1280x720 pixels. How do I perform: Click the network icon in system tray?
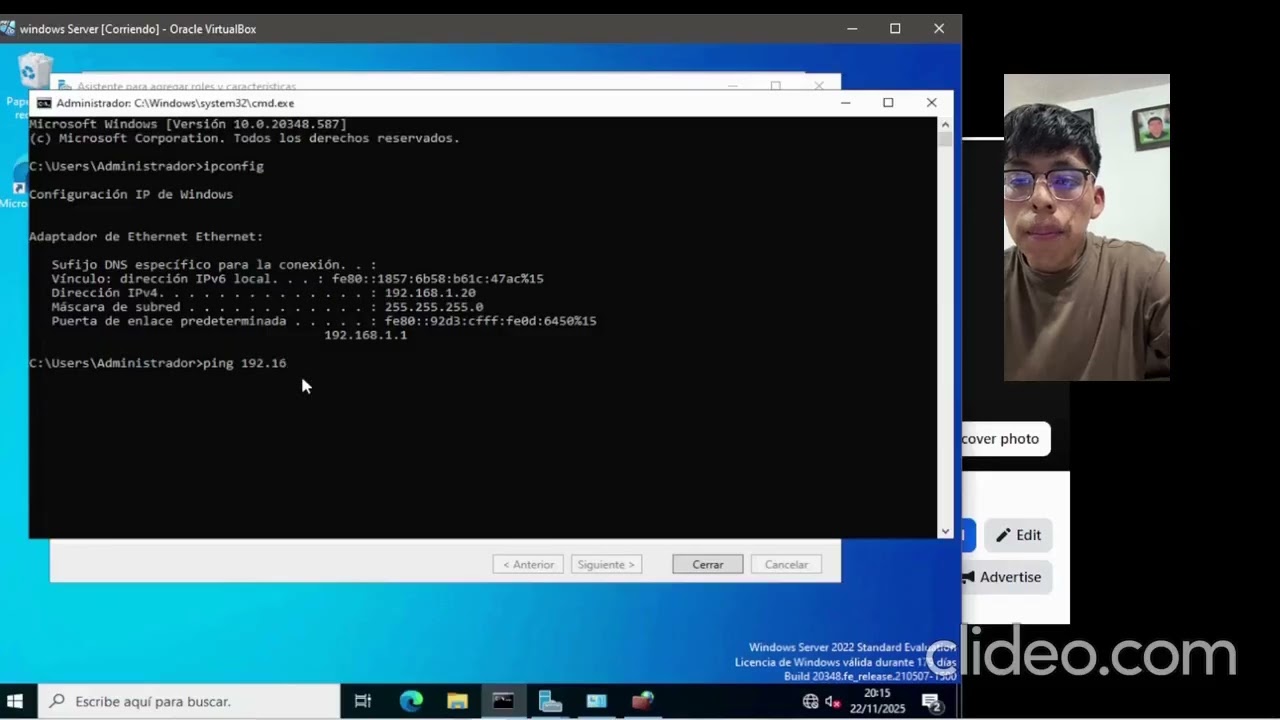click(x=811, y=702)
